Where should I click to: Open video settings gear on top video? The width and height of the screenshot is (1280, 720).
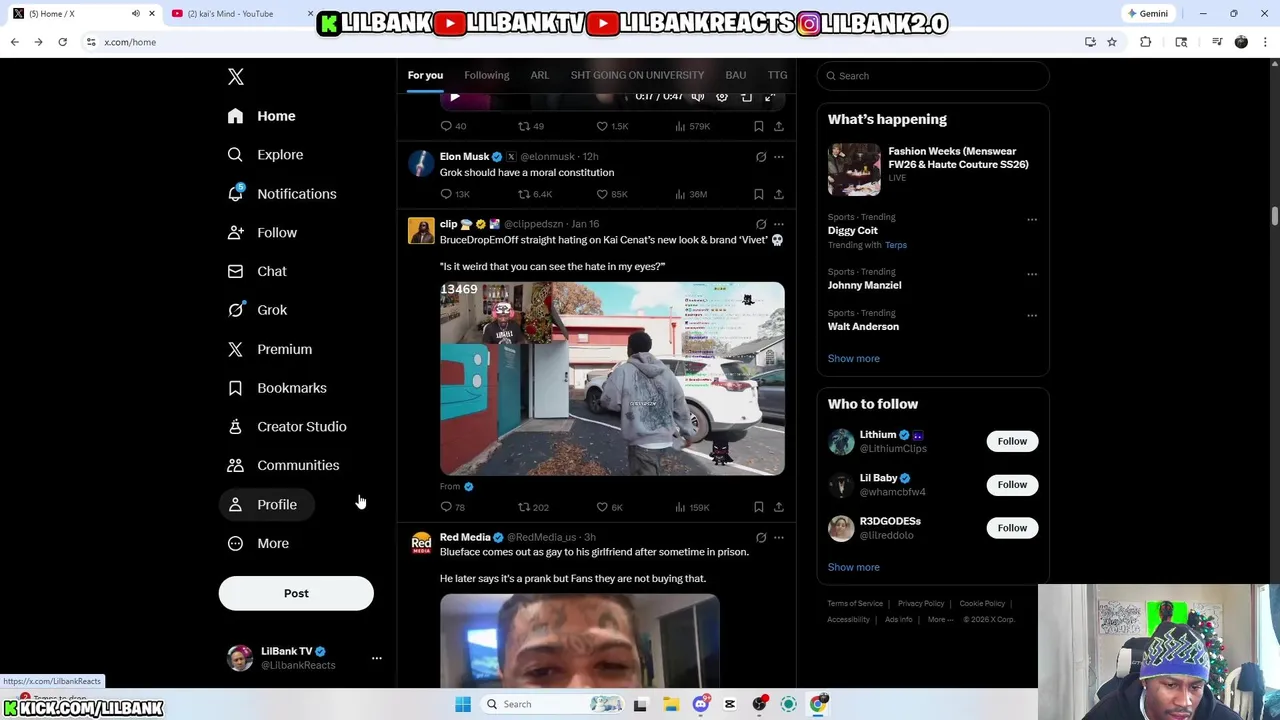(x=721, y=97)
